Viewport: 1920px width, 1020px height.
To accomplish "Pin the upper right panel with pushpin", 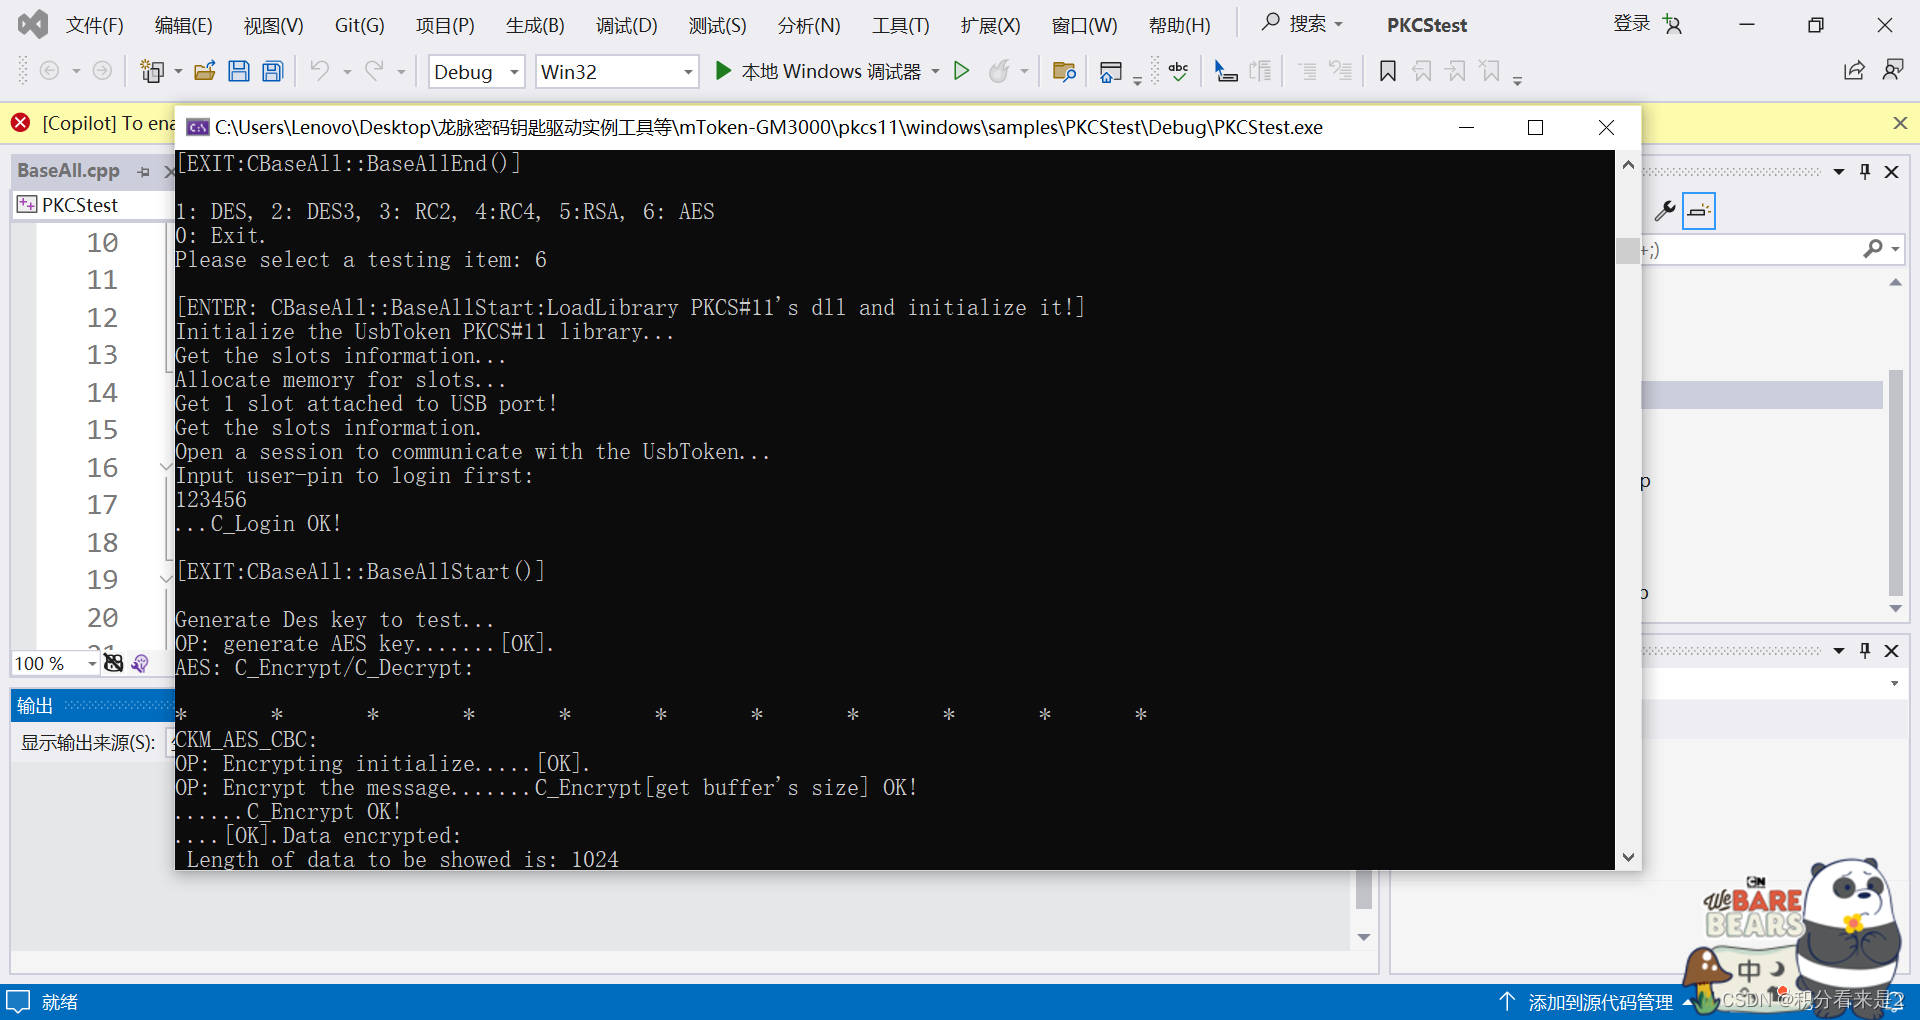I will pos(1865,172).
